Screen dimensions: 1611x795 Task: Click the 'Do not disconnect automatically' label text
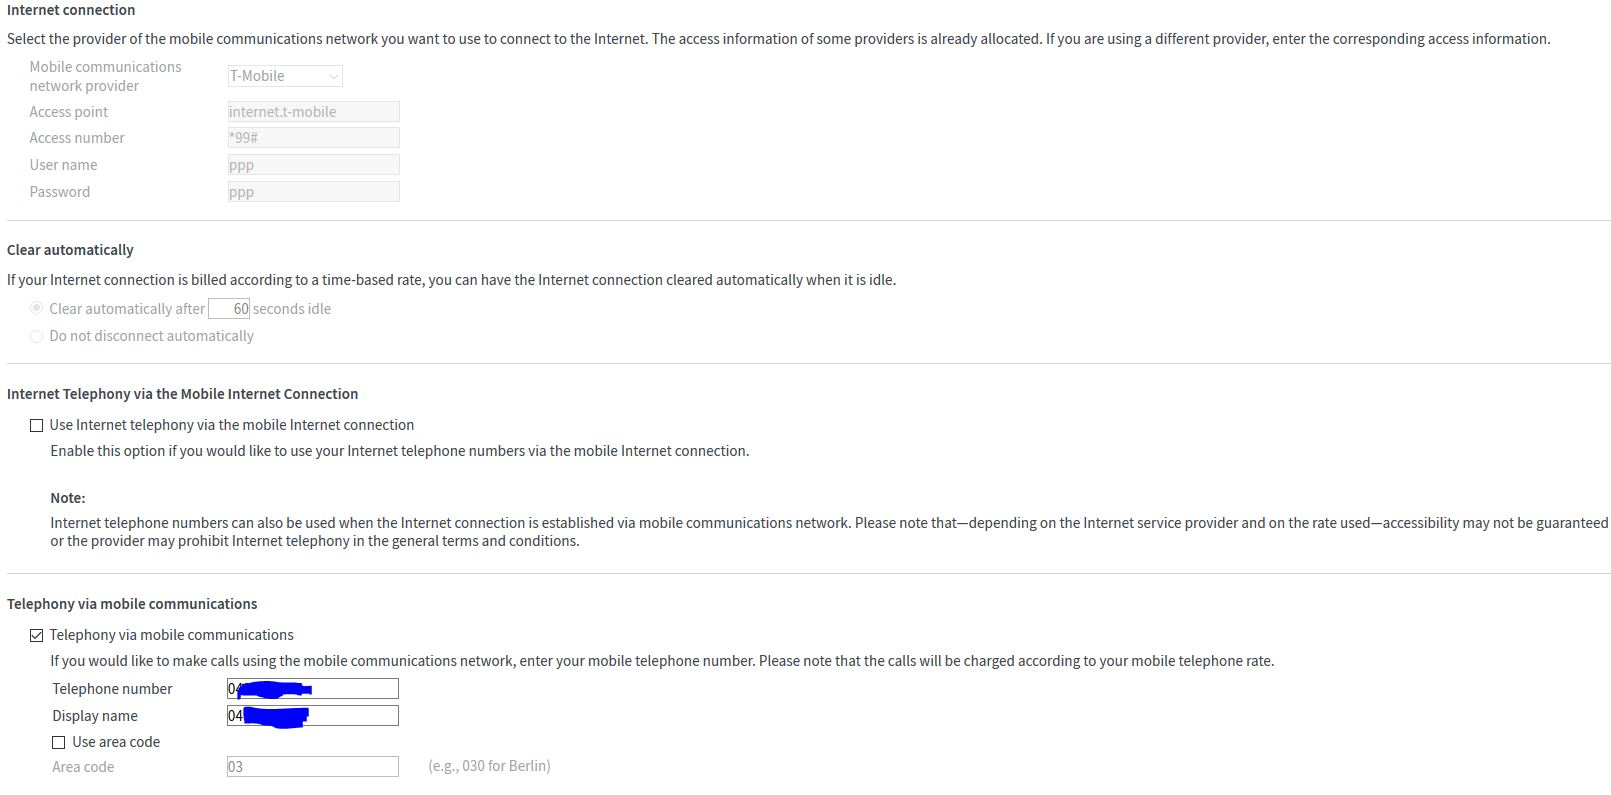[x=151, y=336]
